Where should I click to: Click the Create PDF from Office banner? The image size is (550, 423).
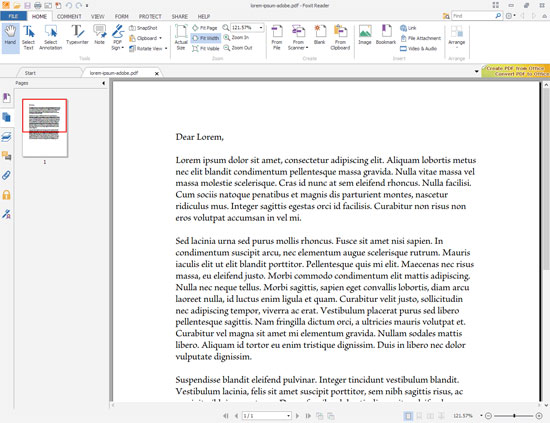click(515, 68)
